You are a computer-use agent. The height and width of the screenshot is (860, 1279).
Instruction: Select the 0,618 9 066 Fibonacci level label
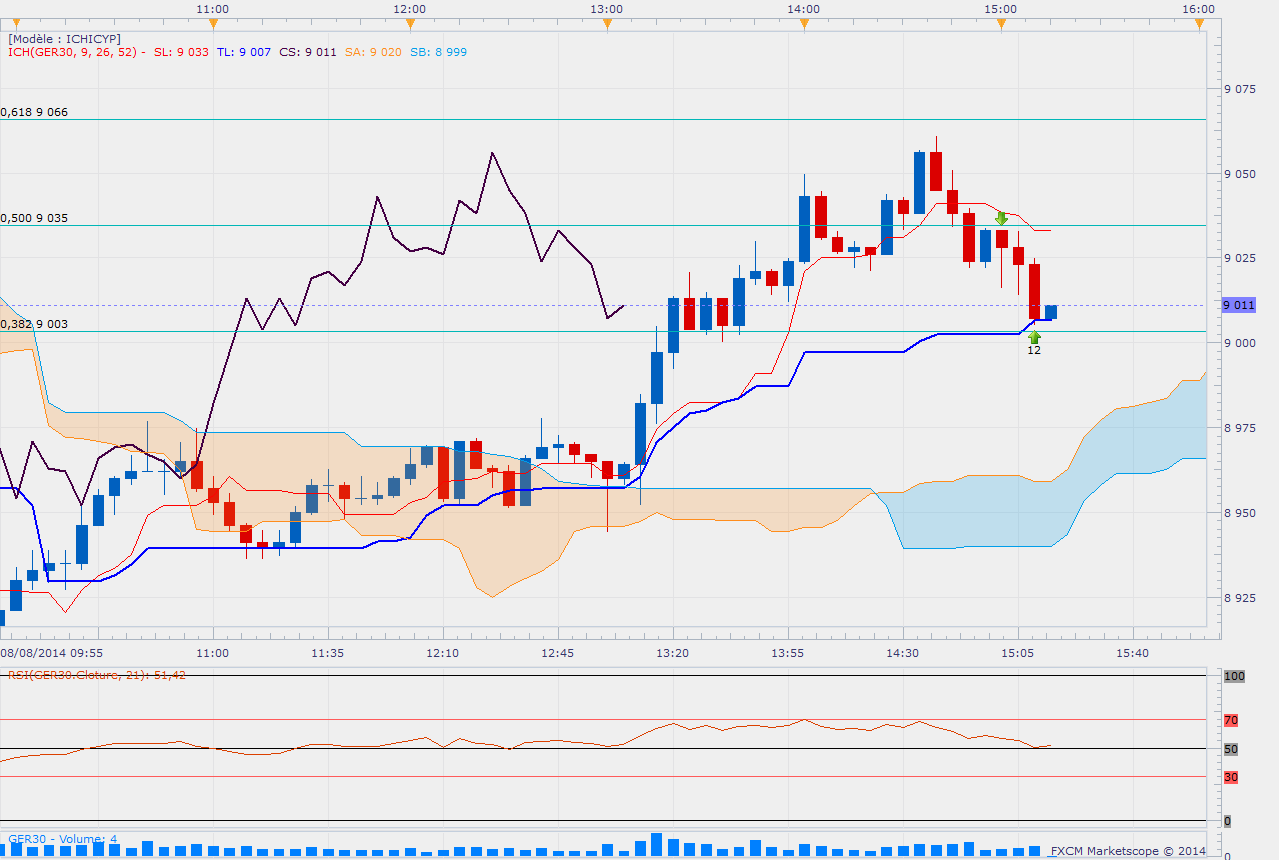[34, 112]
